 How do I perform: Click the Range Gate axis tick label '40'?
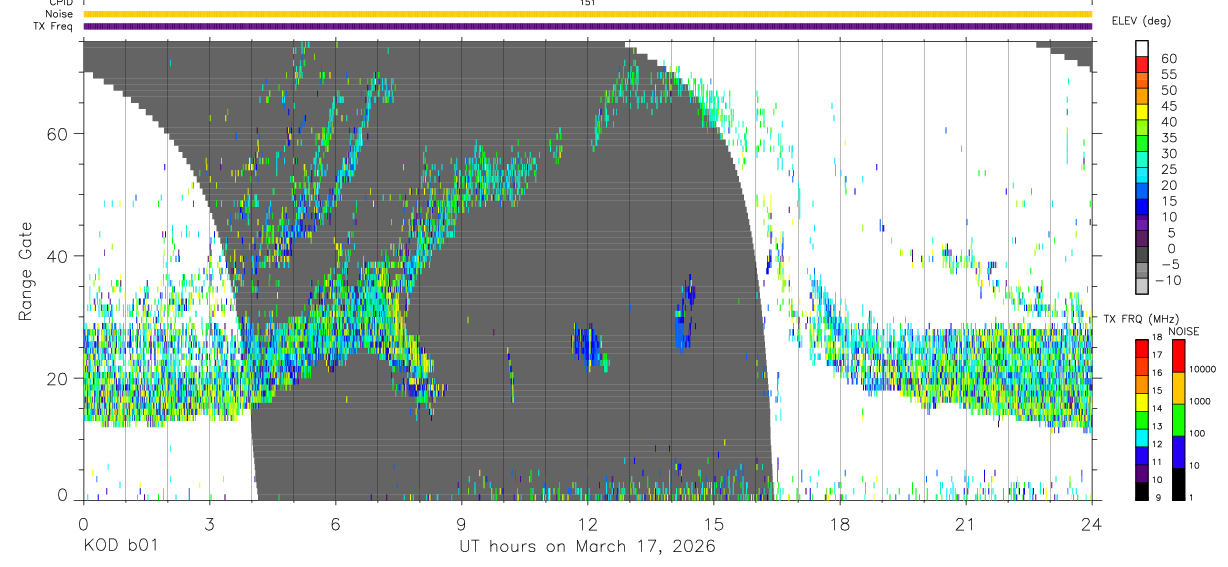click(x=59, y=256)
